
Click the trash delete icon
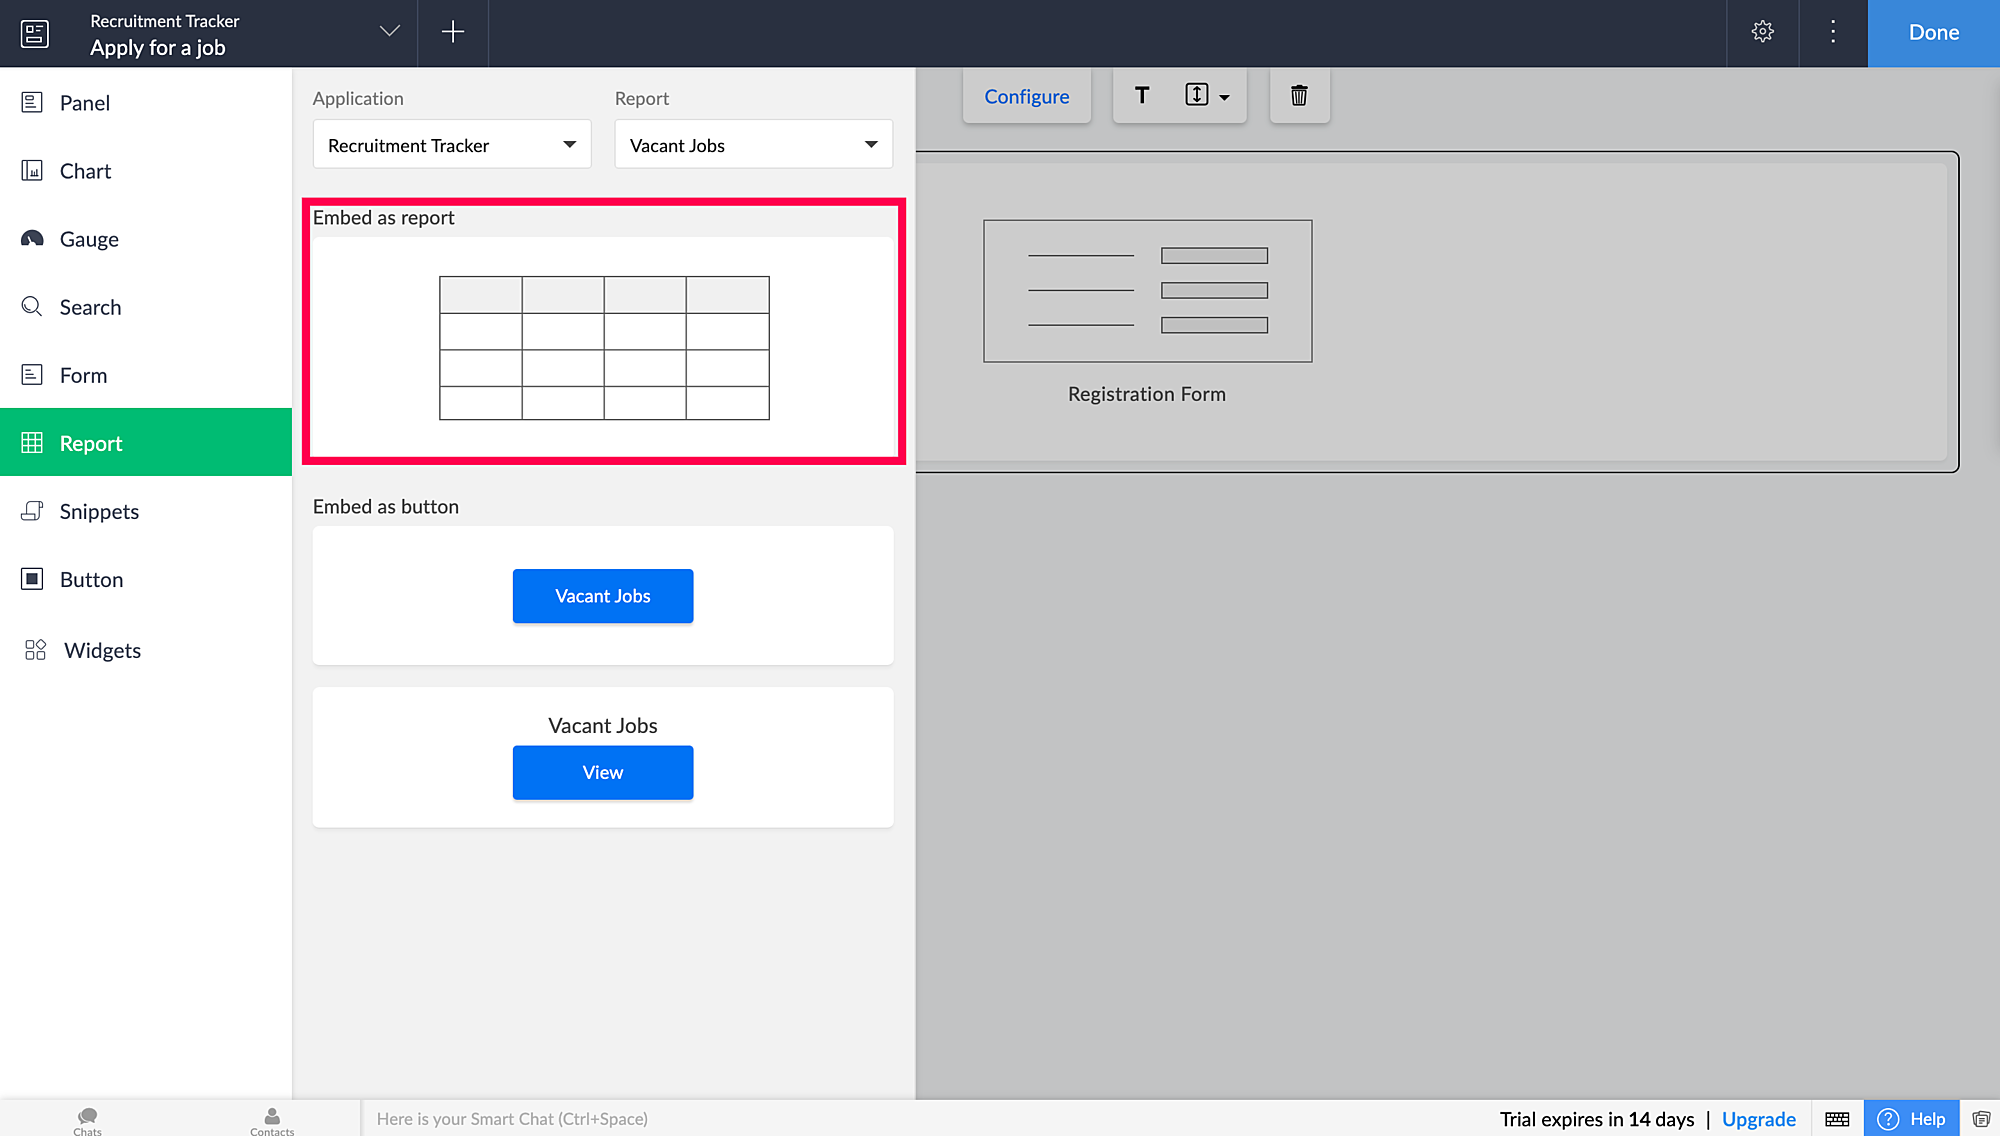click(x=1299, y=96)
